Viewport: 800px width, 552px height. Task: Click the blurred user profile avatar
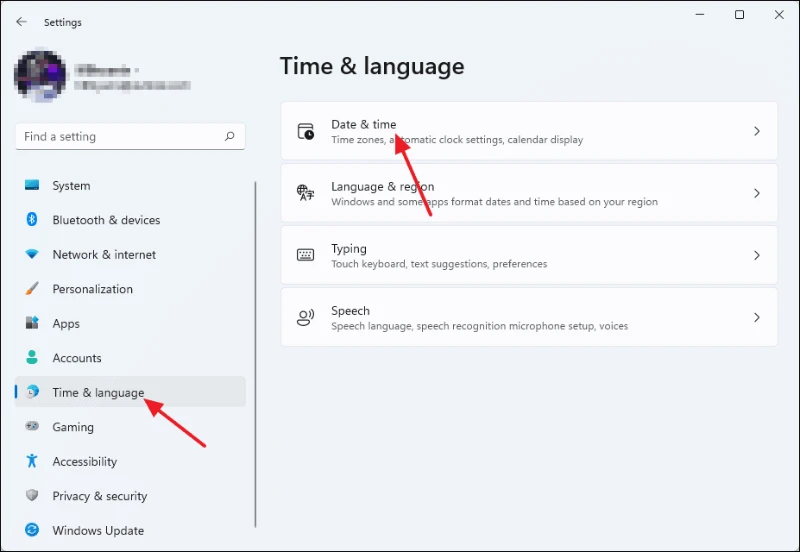[x=40, y=76]
